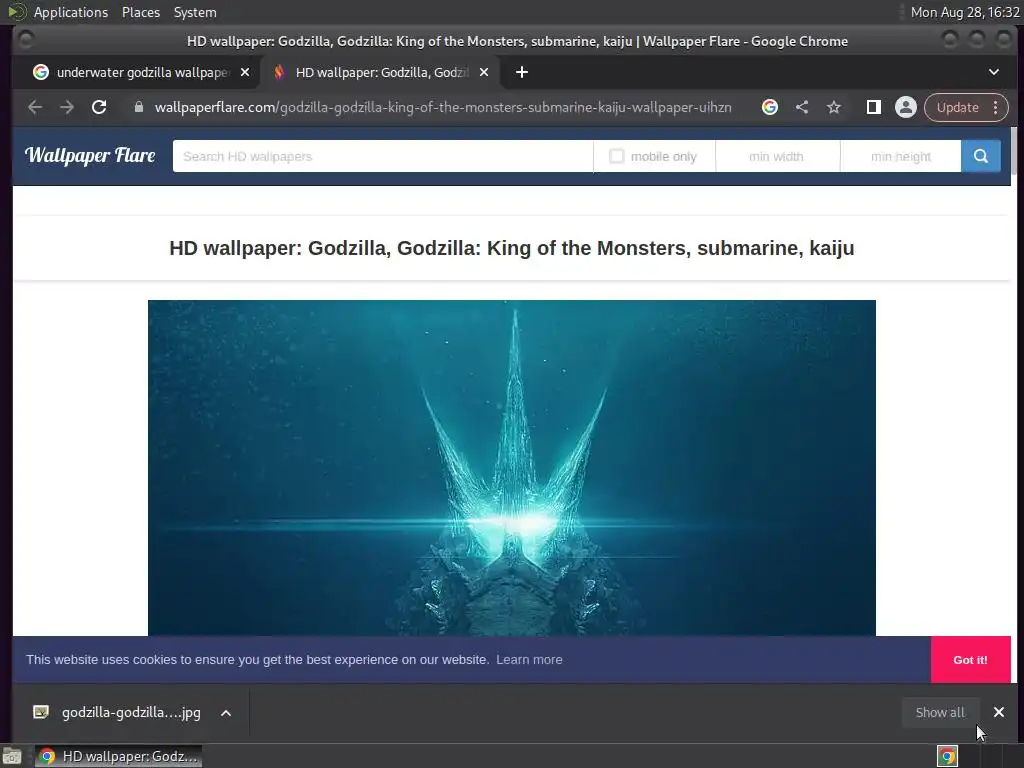The width and height of the screenshot is (1024, 768).
Task: Click Show all downloads button
Action: pos(940,712)
